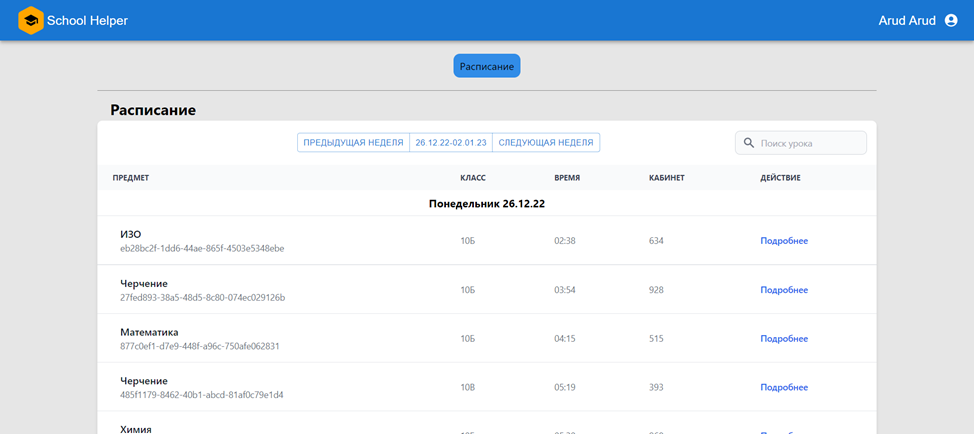Click cabinet number 634
The image size is (974, 434).
coord(656,241)
